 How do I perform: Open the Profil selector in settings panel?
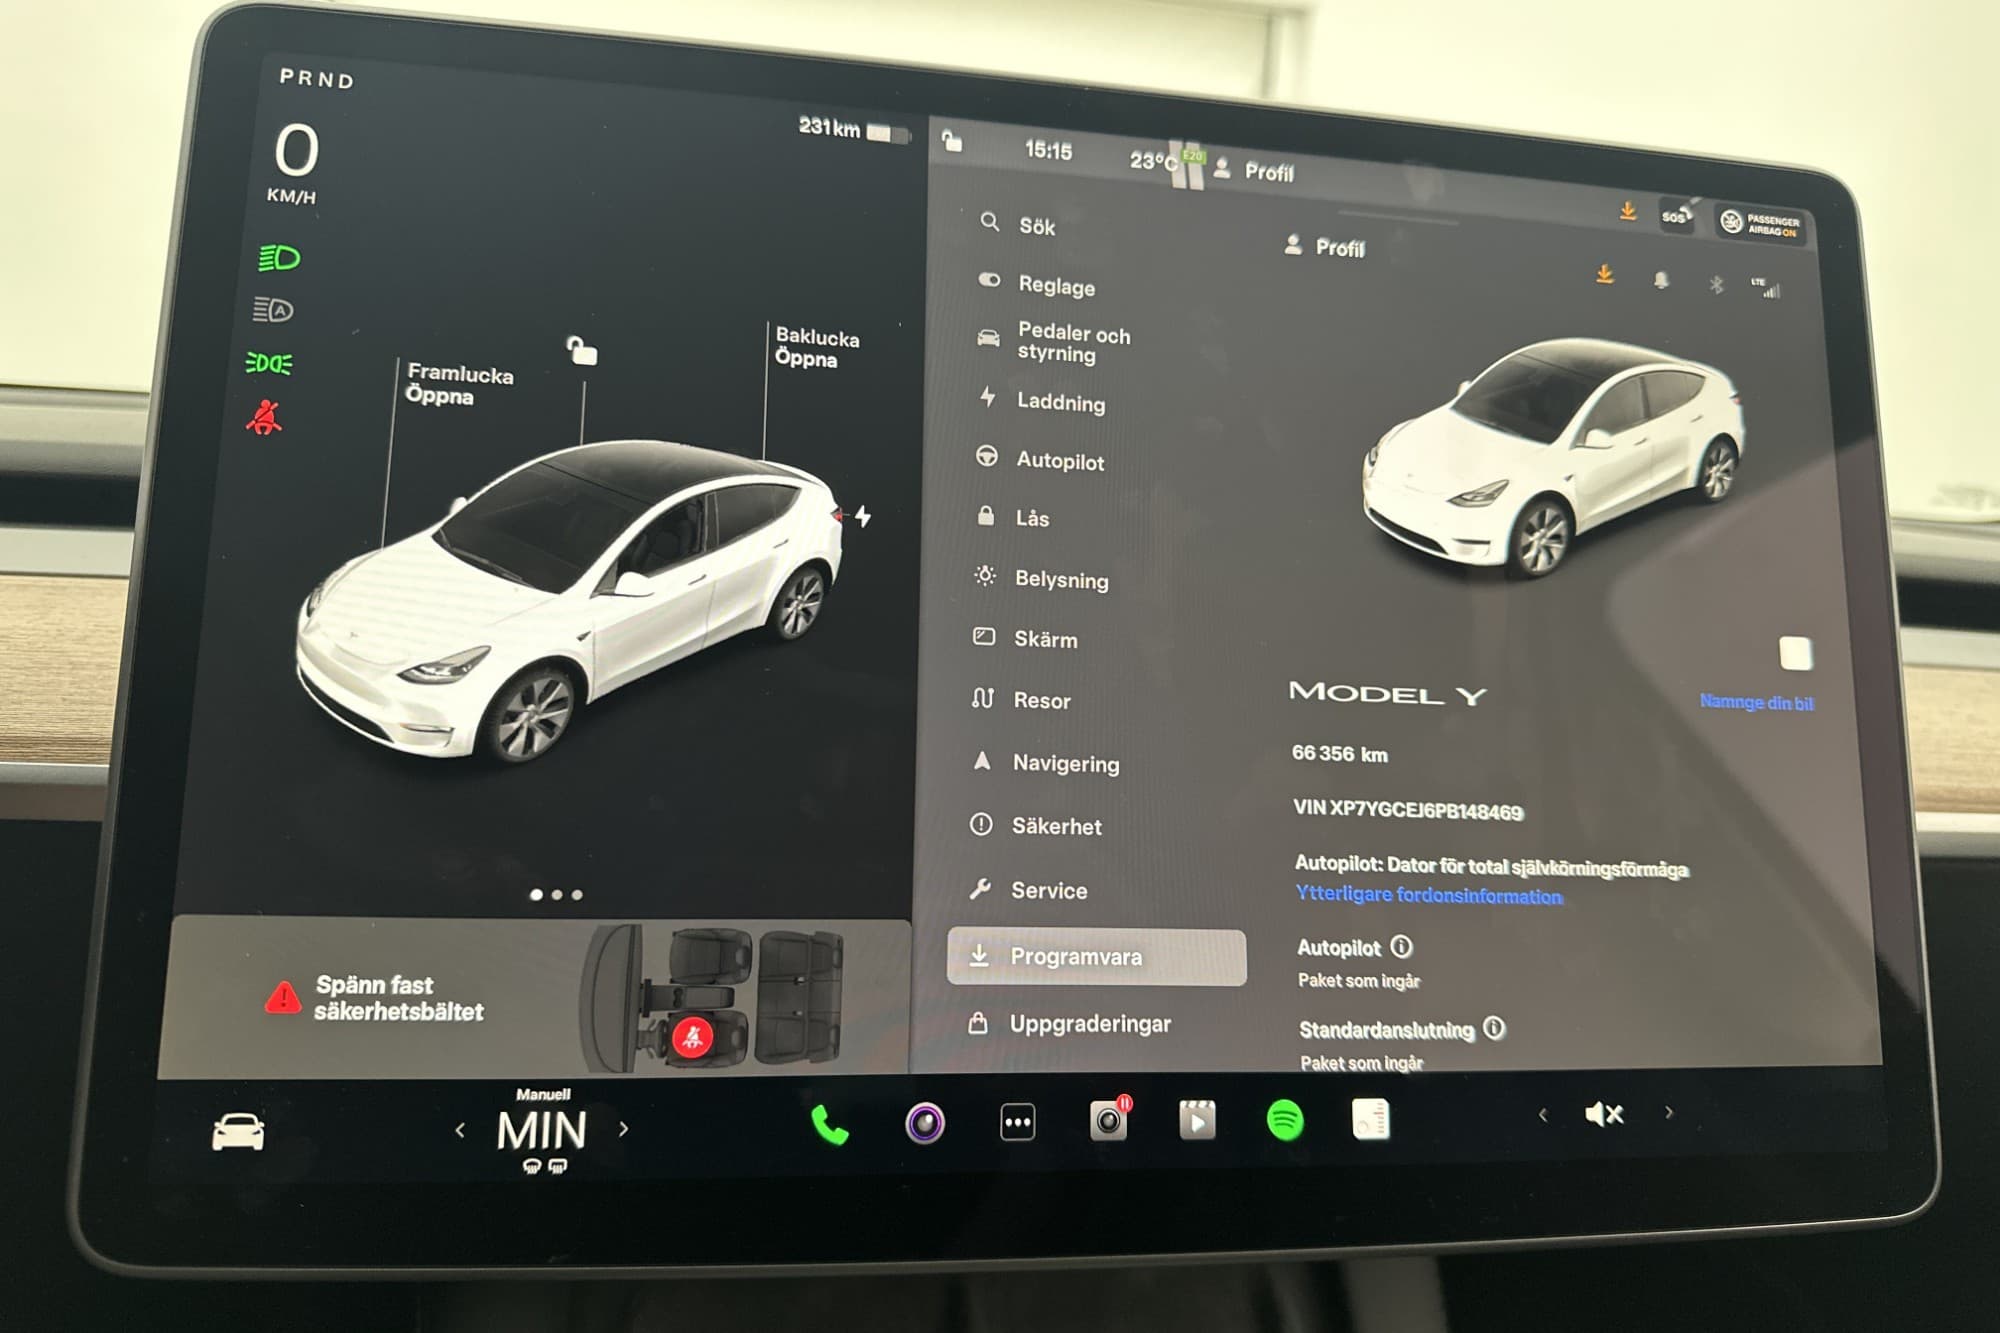1324,246
